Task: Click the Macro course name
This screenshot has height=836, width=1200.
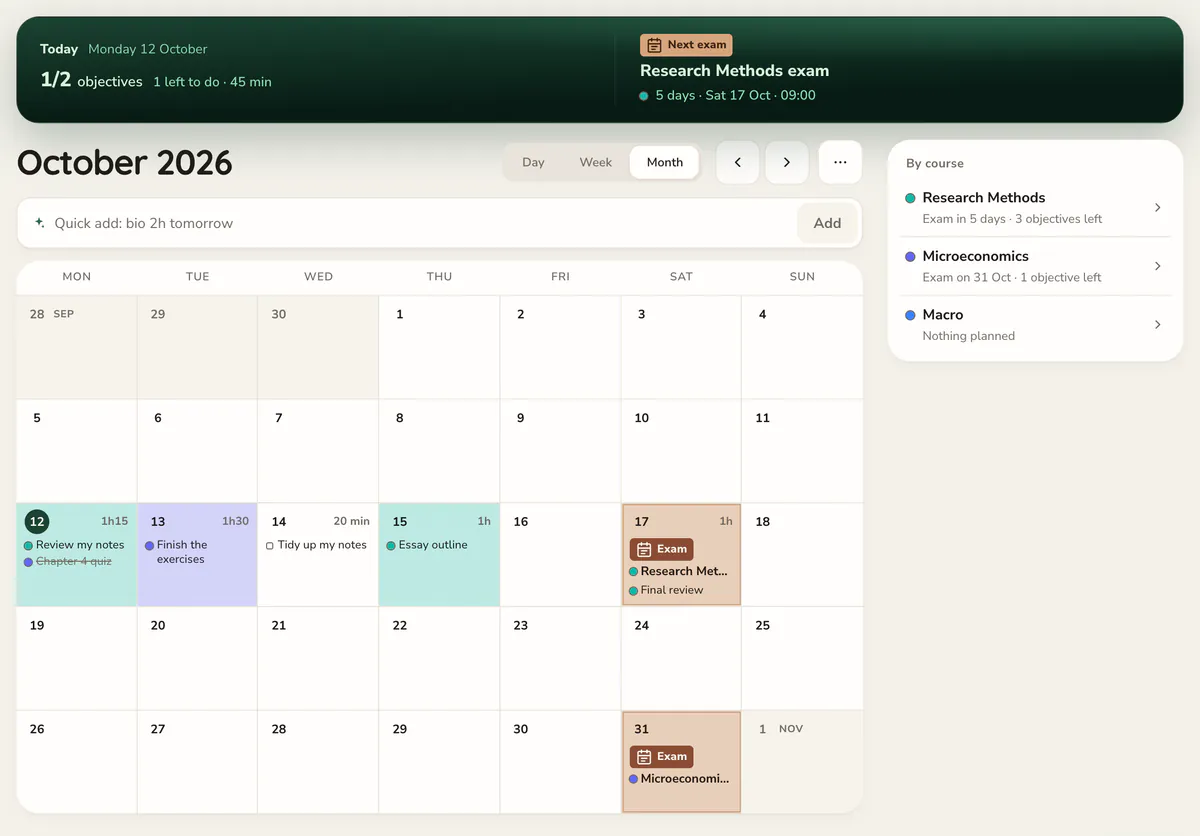Action: click(x=943, y=314)
